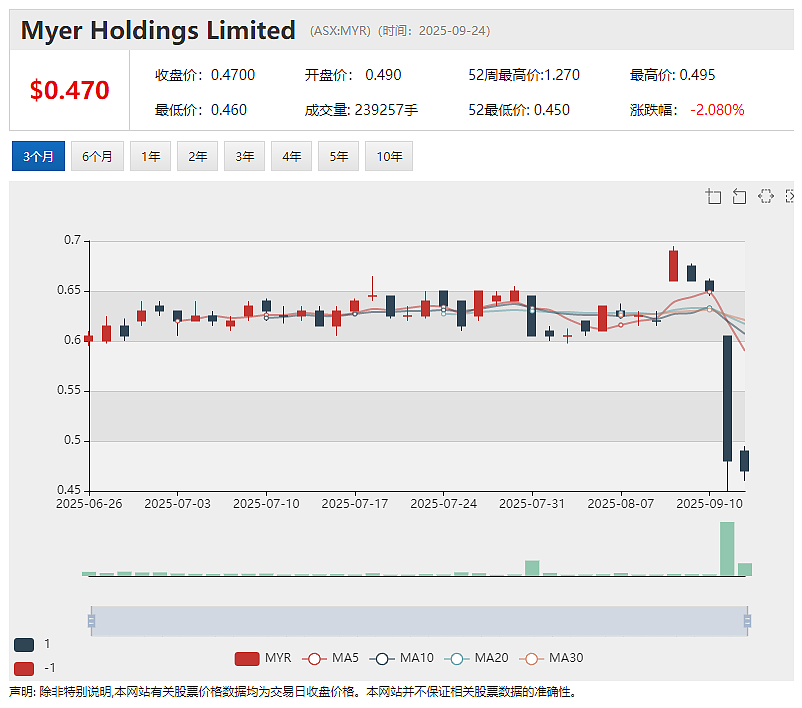Click x-axis label 2025-09-10
The height and width of the screenshot is (708, 802).
coord(709,504)
